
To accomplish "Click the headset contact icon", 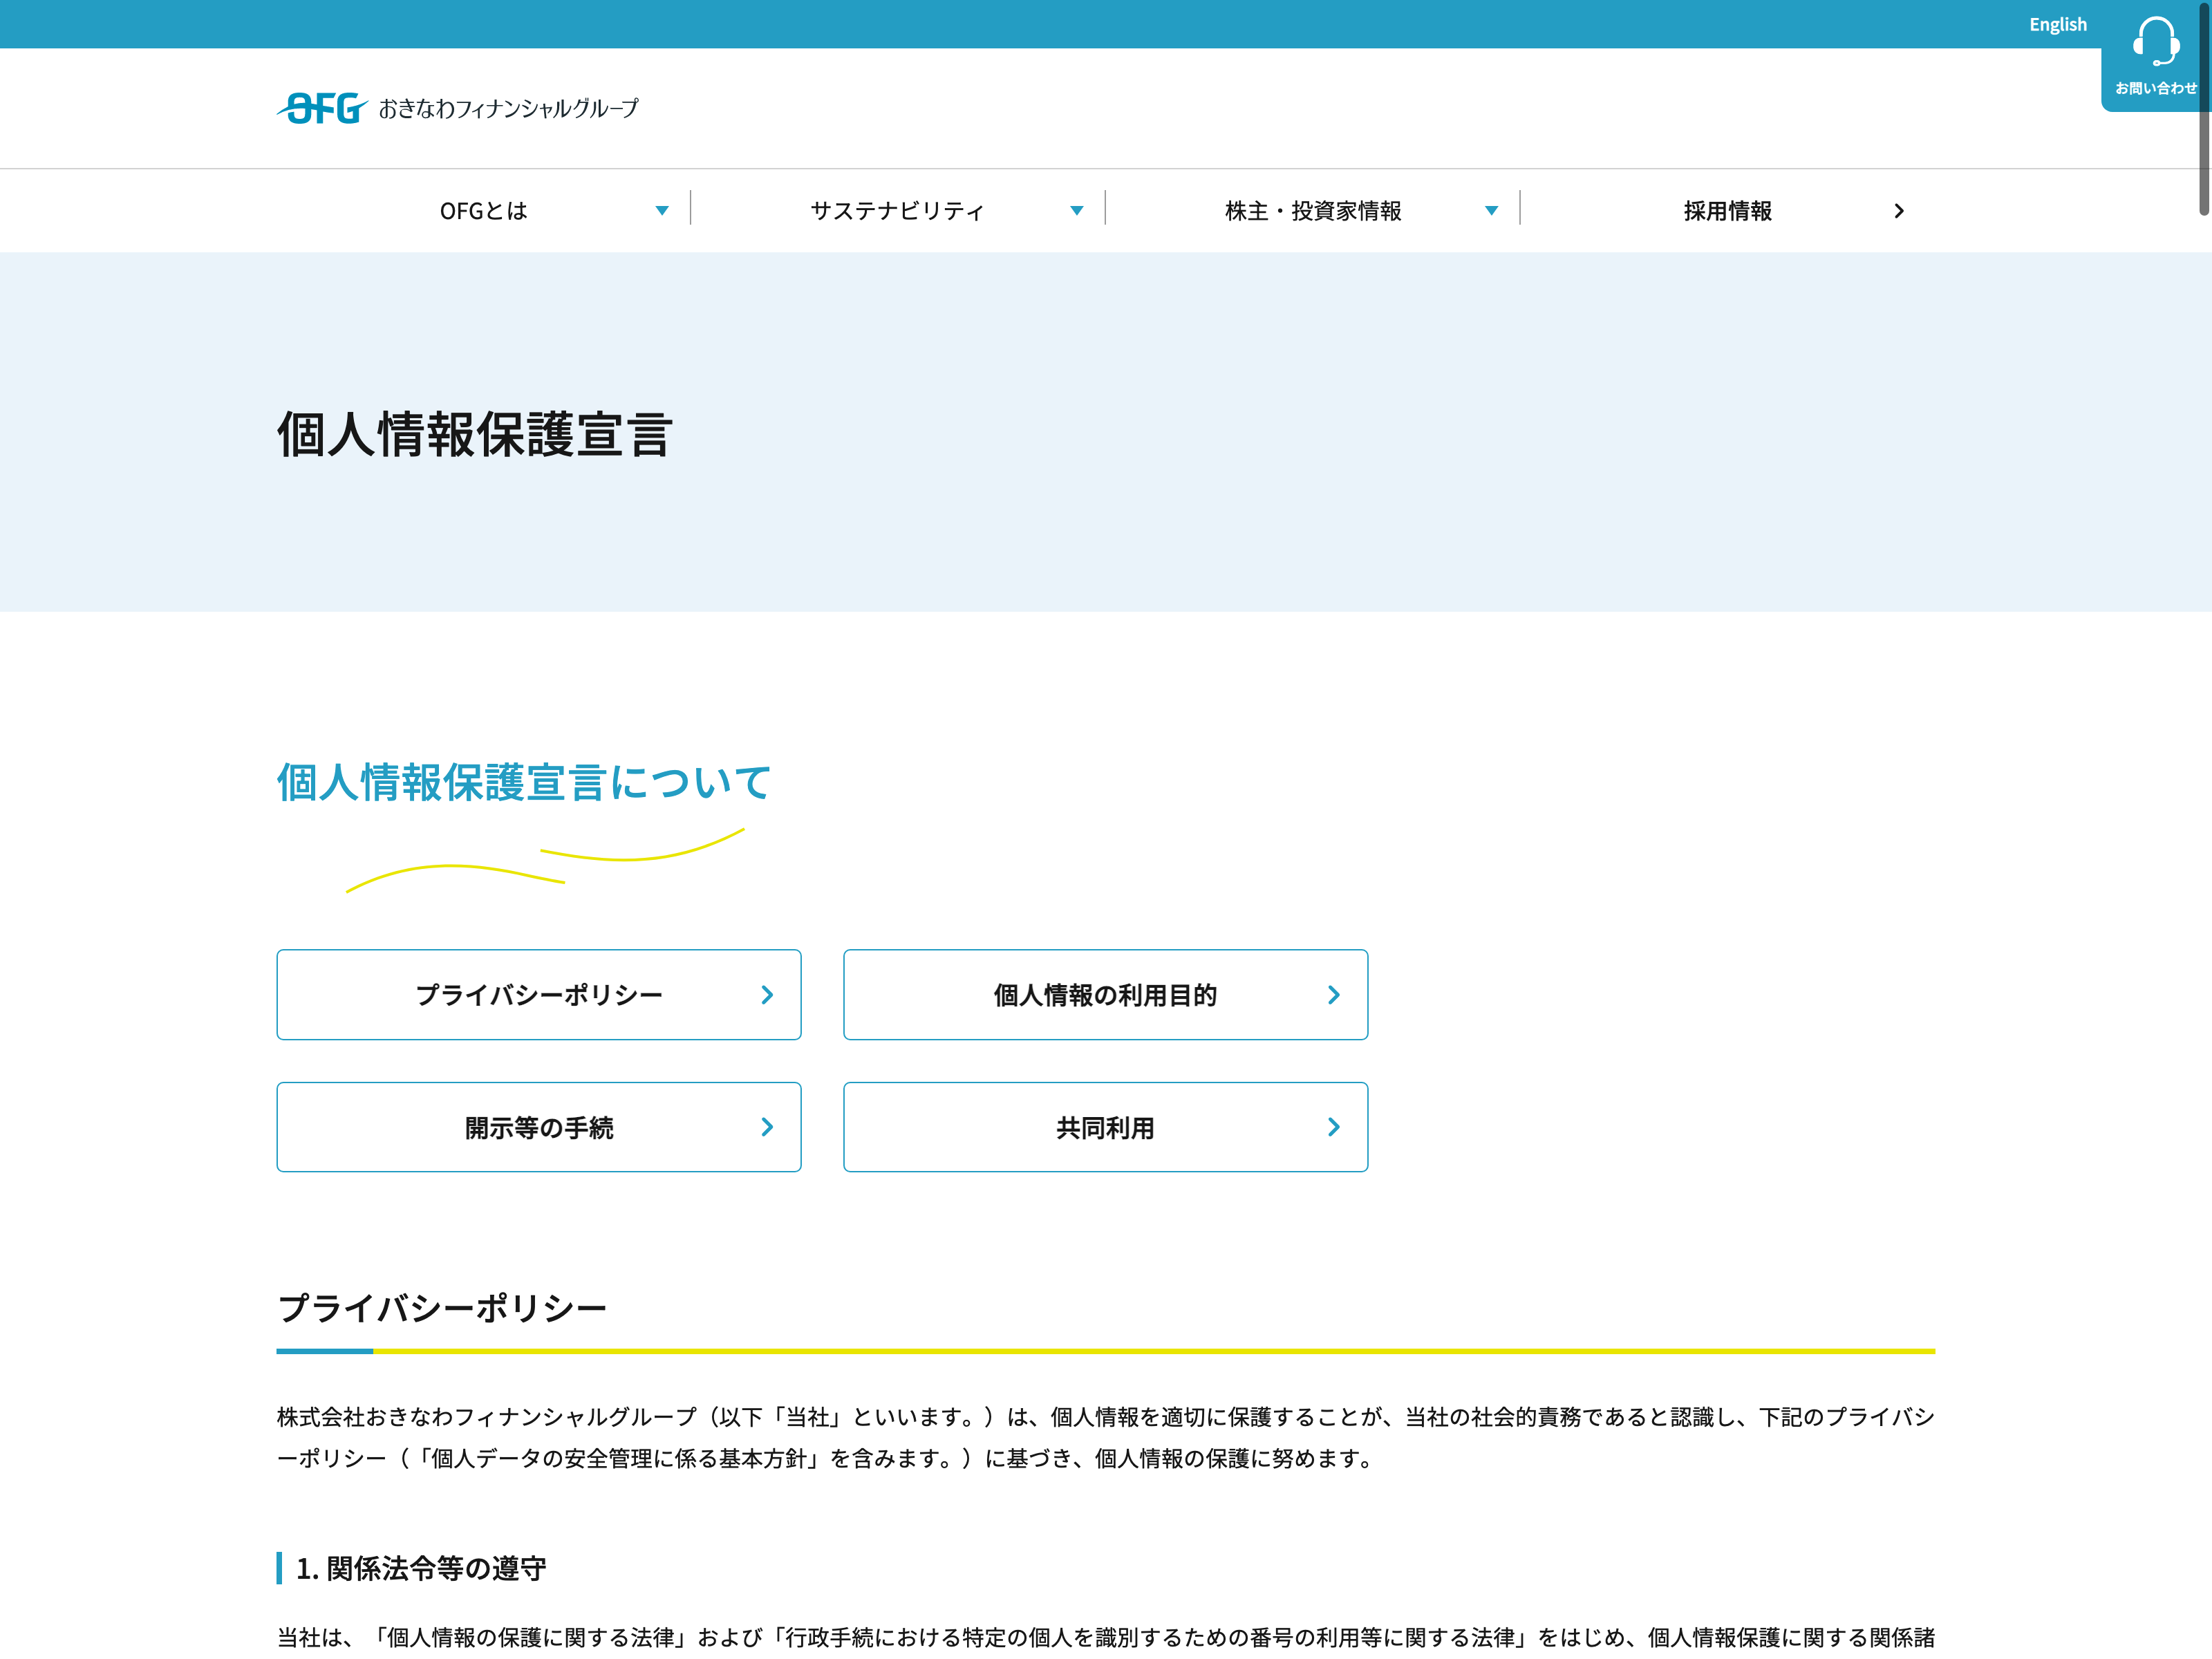I will (2155, 42).
